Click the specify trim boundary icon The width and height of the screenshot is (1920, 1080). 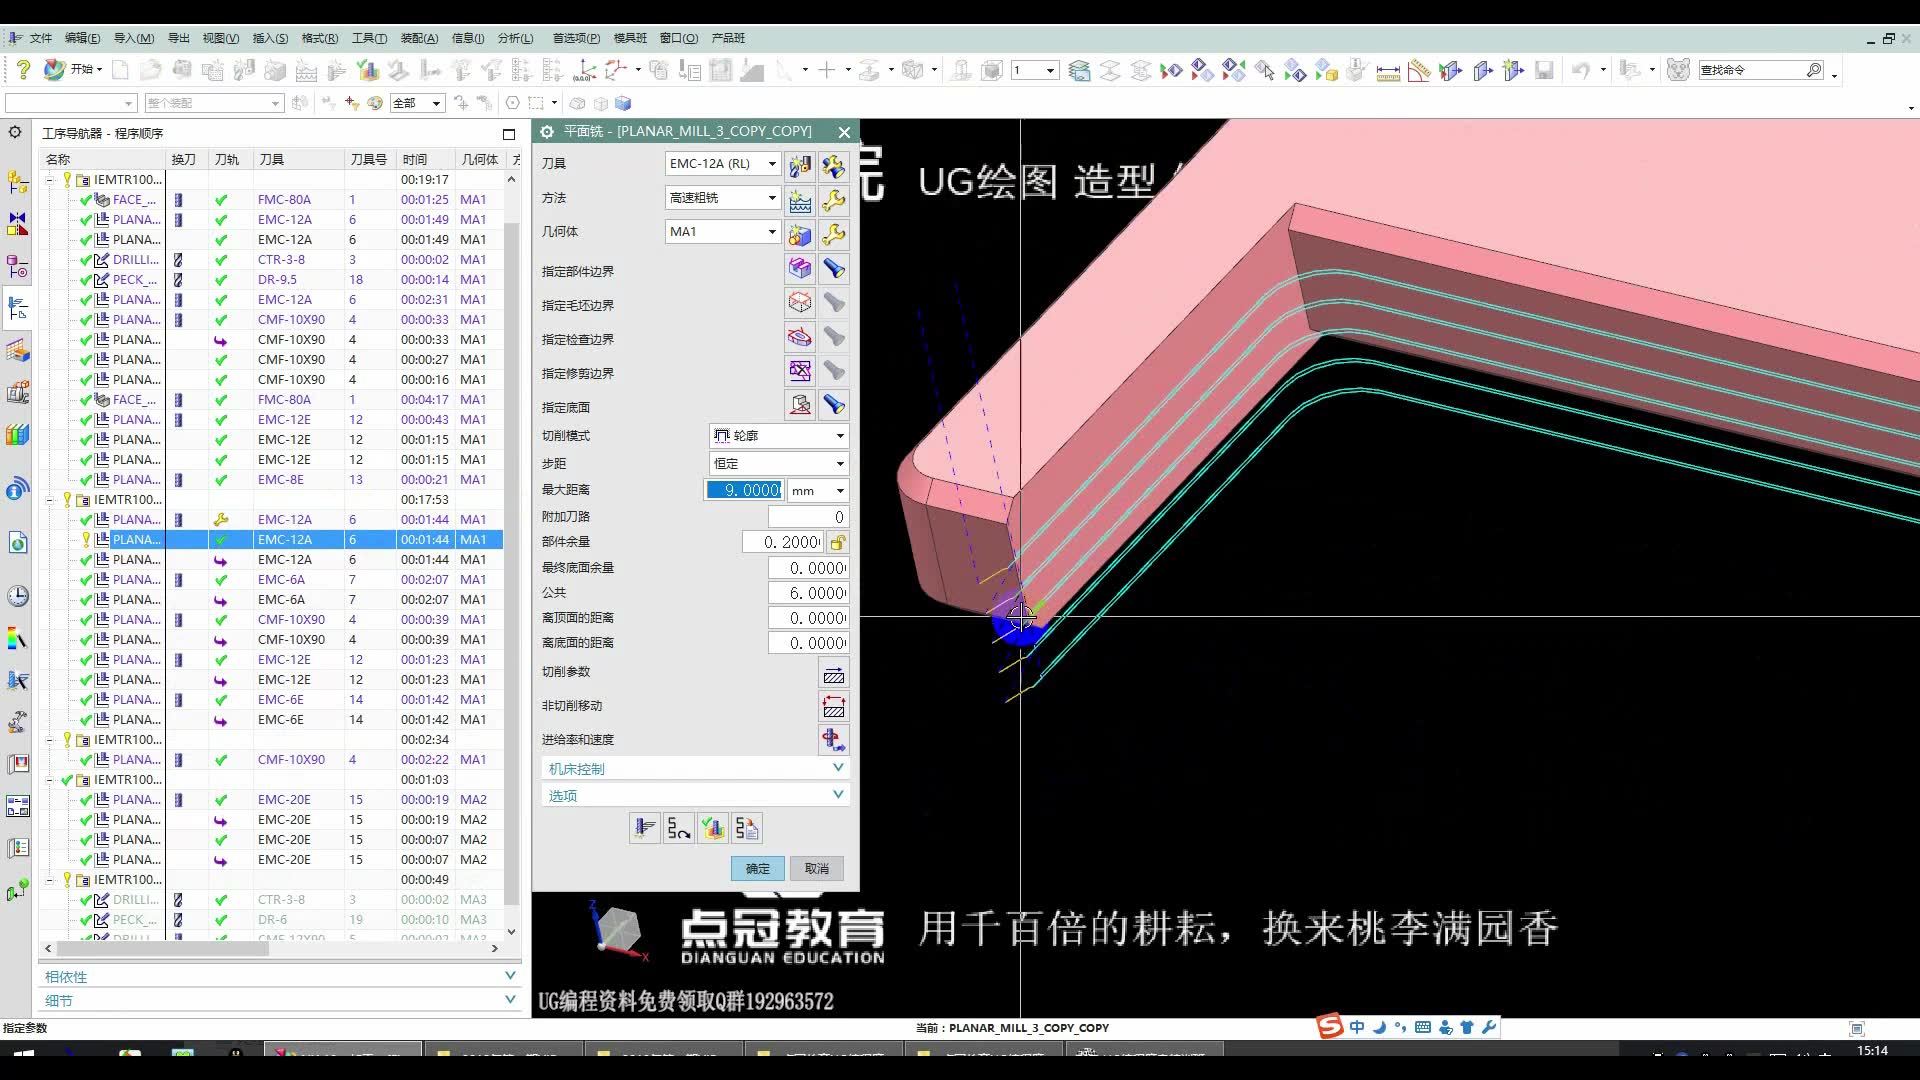(x=799, y=371)
